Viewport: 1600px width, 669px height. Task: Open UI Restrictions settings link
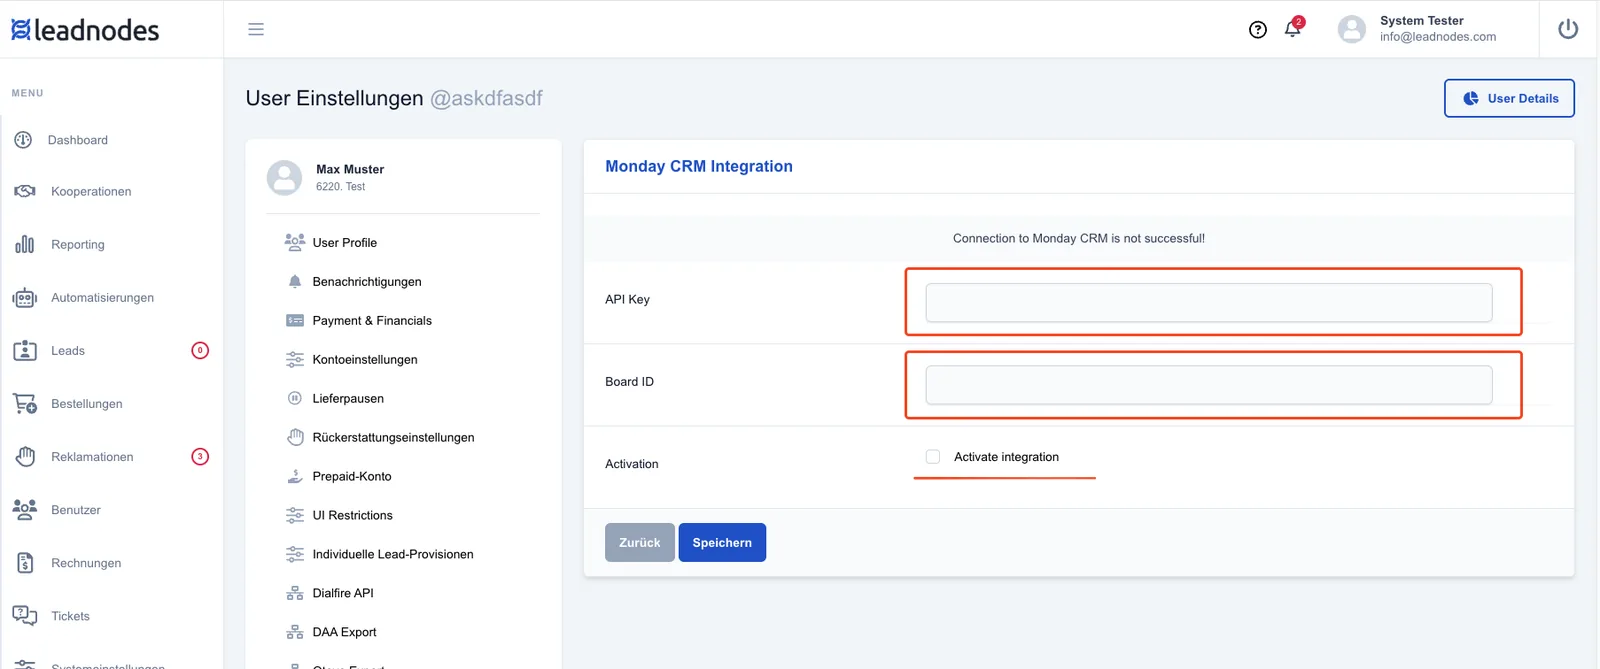tap(352, 515)
